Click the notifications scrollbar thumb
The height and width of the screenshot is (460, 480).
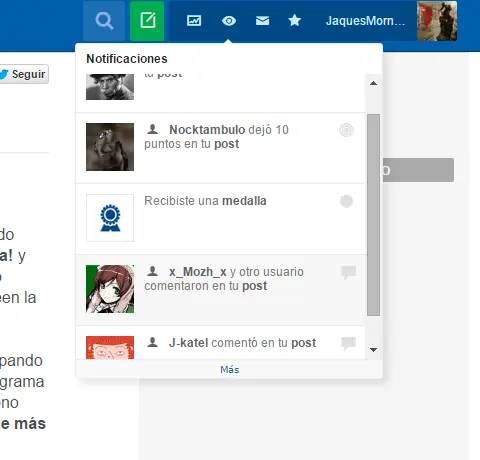[x=373, y=215]
